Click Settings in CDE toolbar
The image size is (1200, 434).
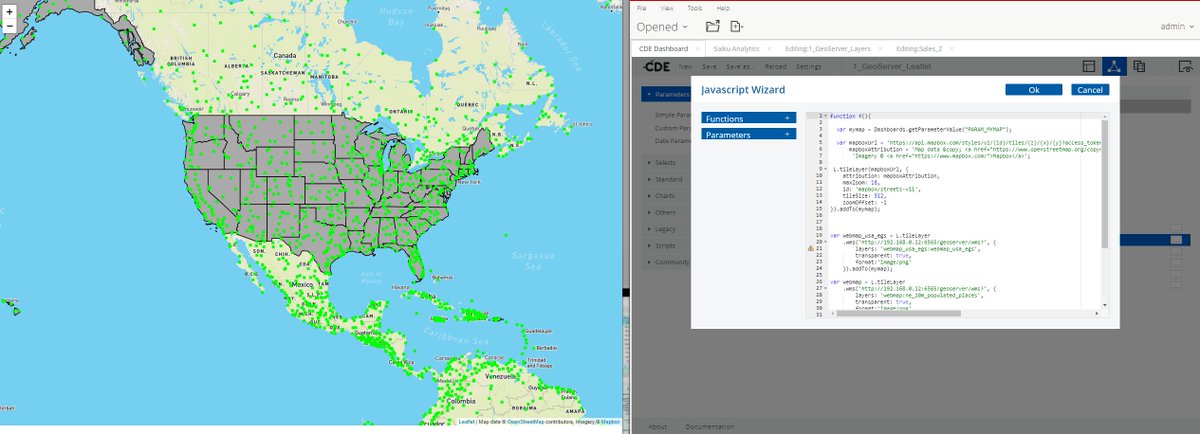808,66
